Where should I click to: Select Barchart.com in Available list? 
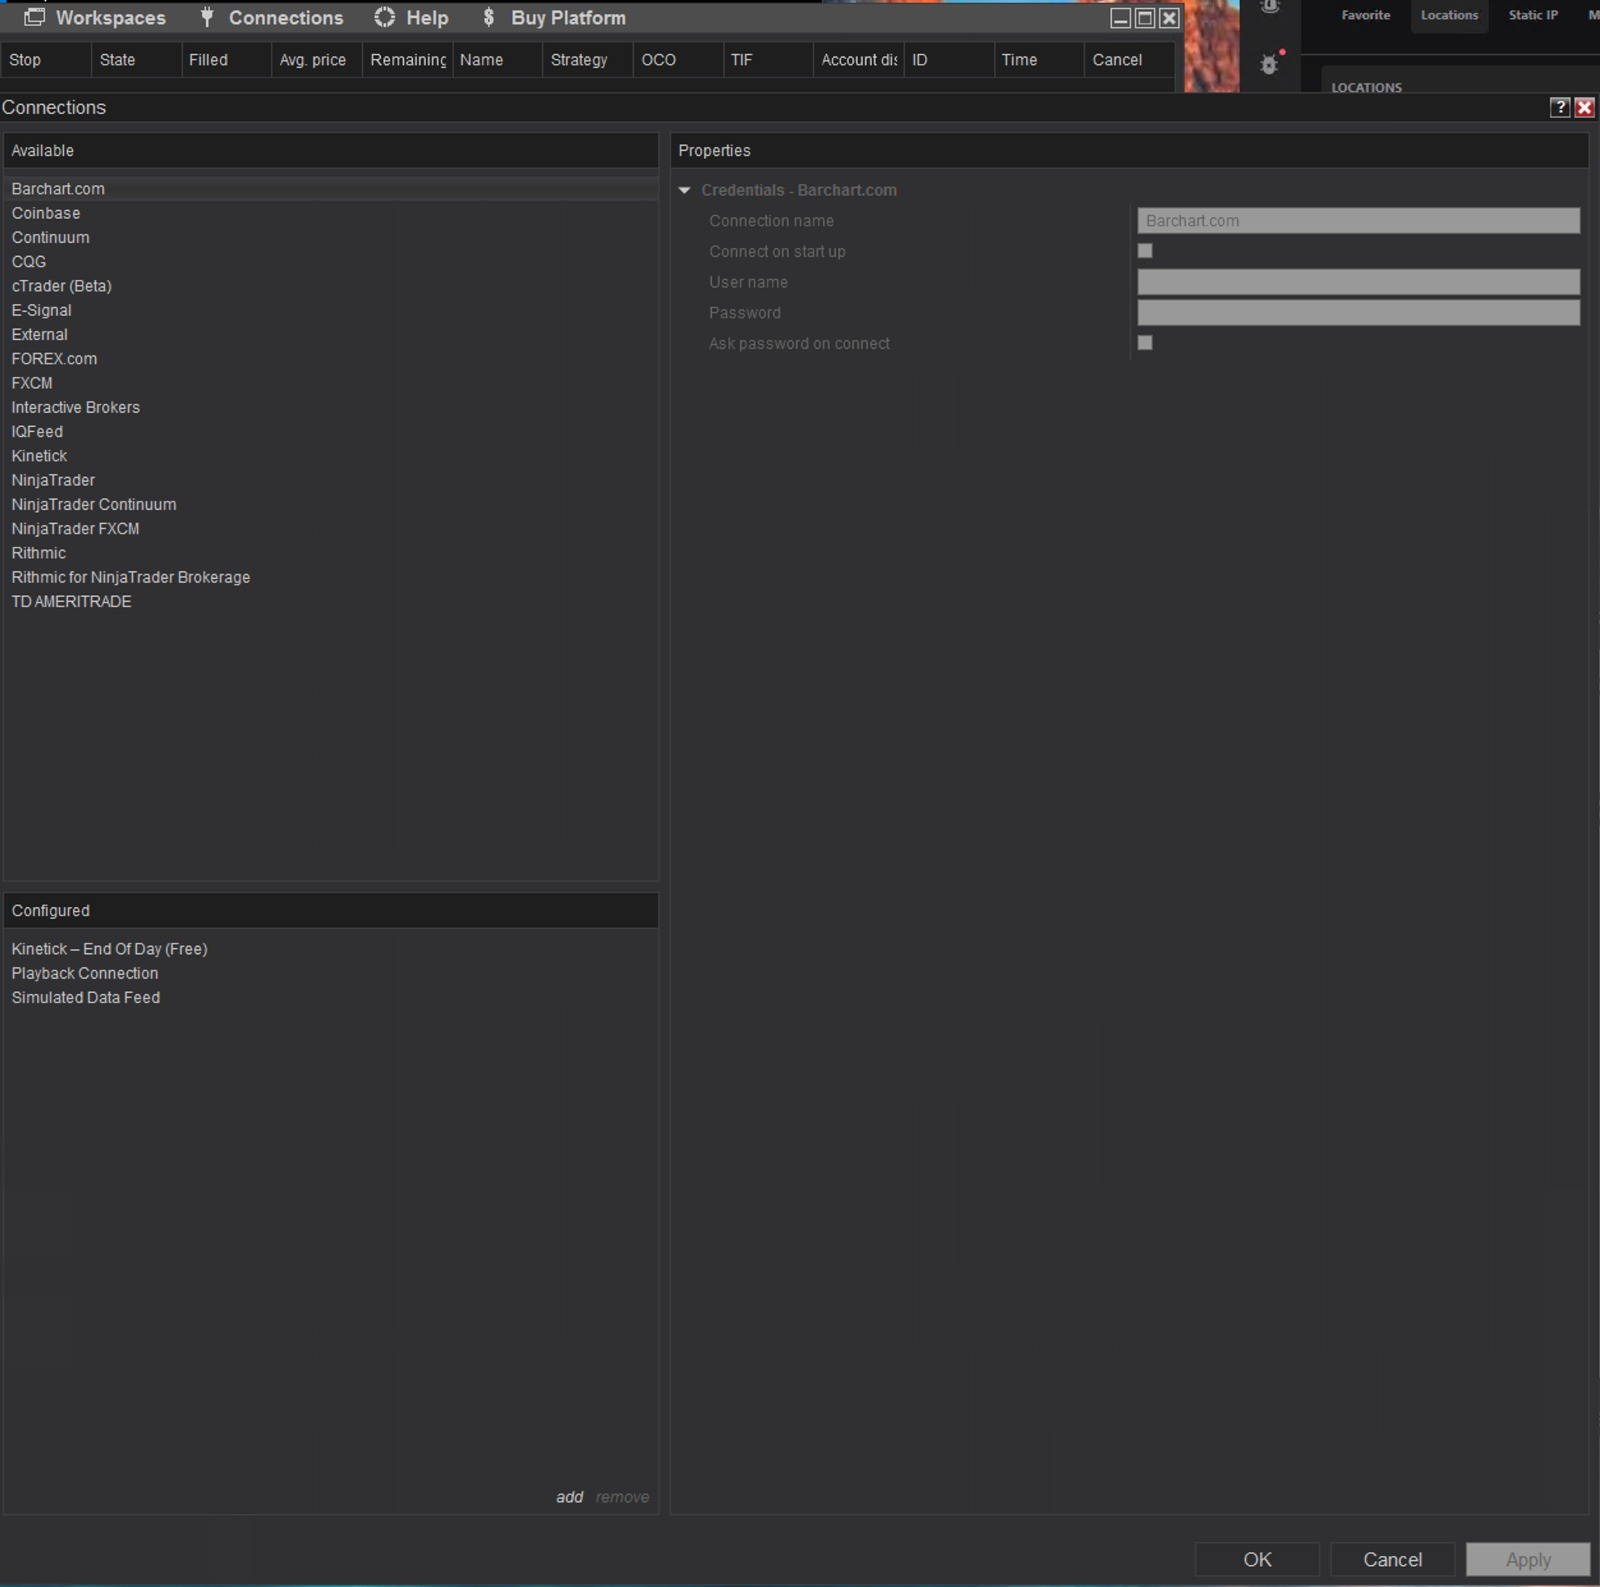click(331, 189)
